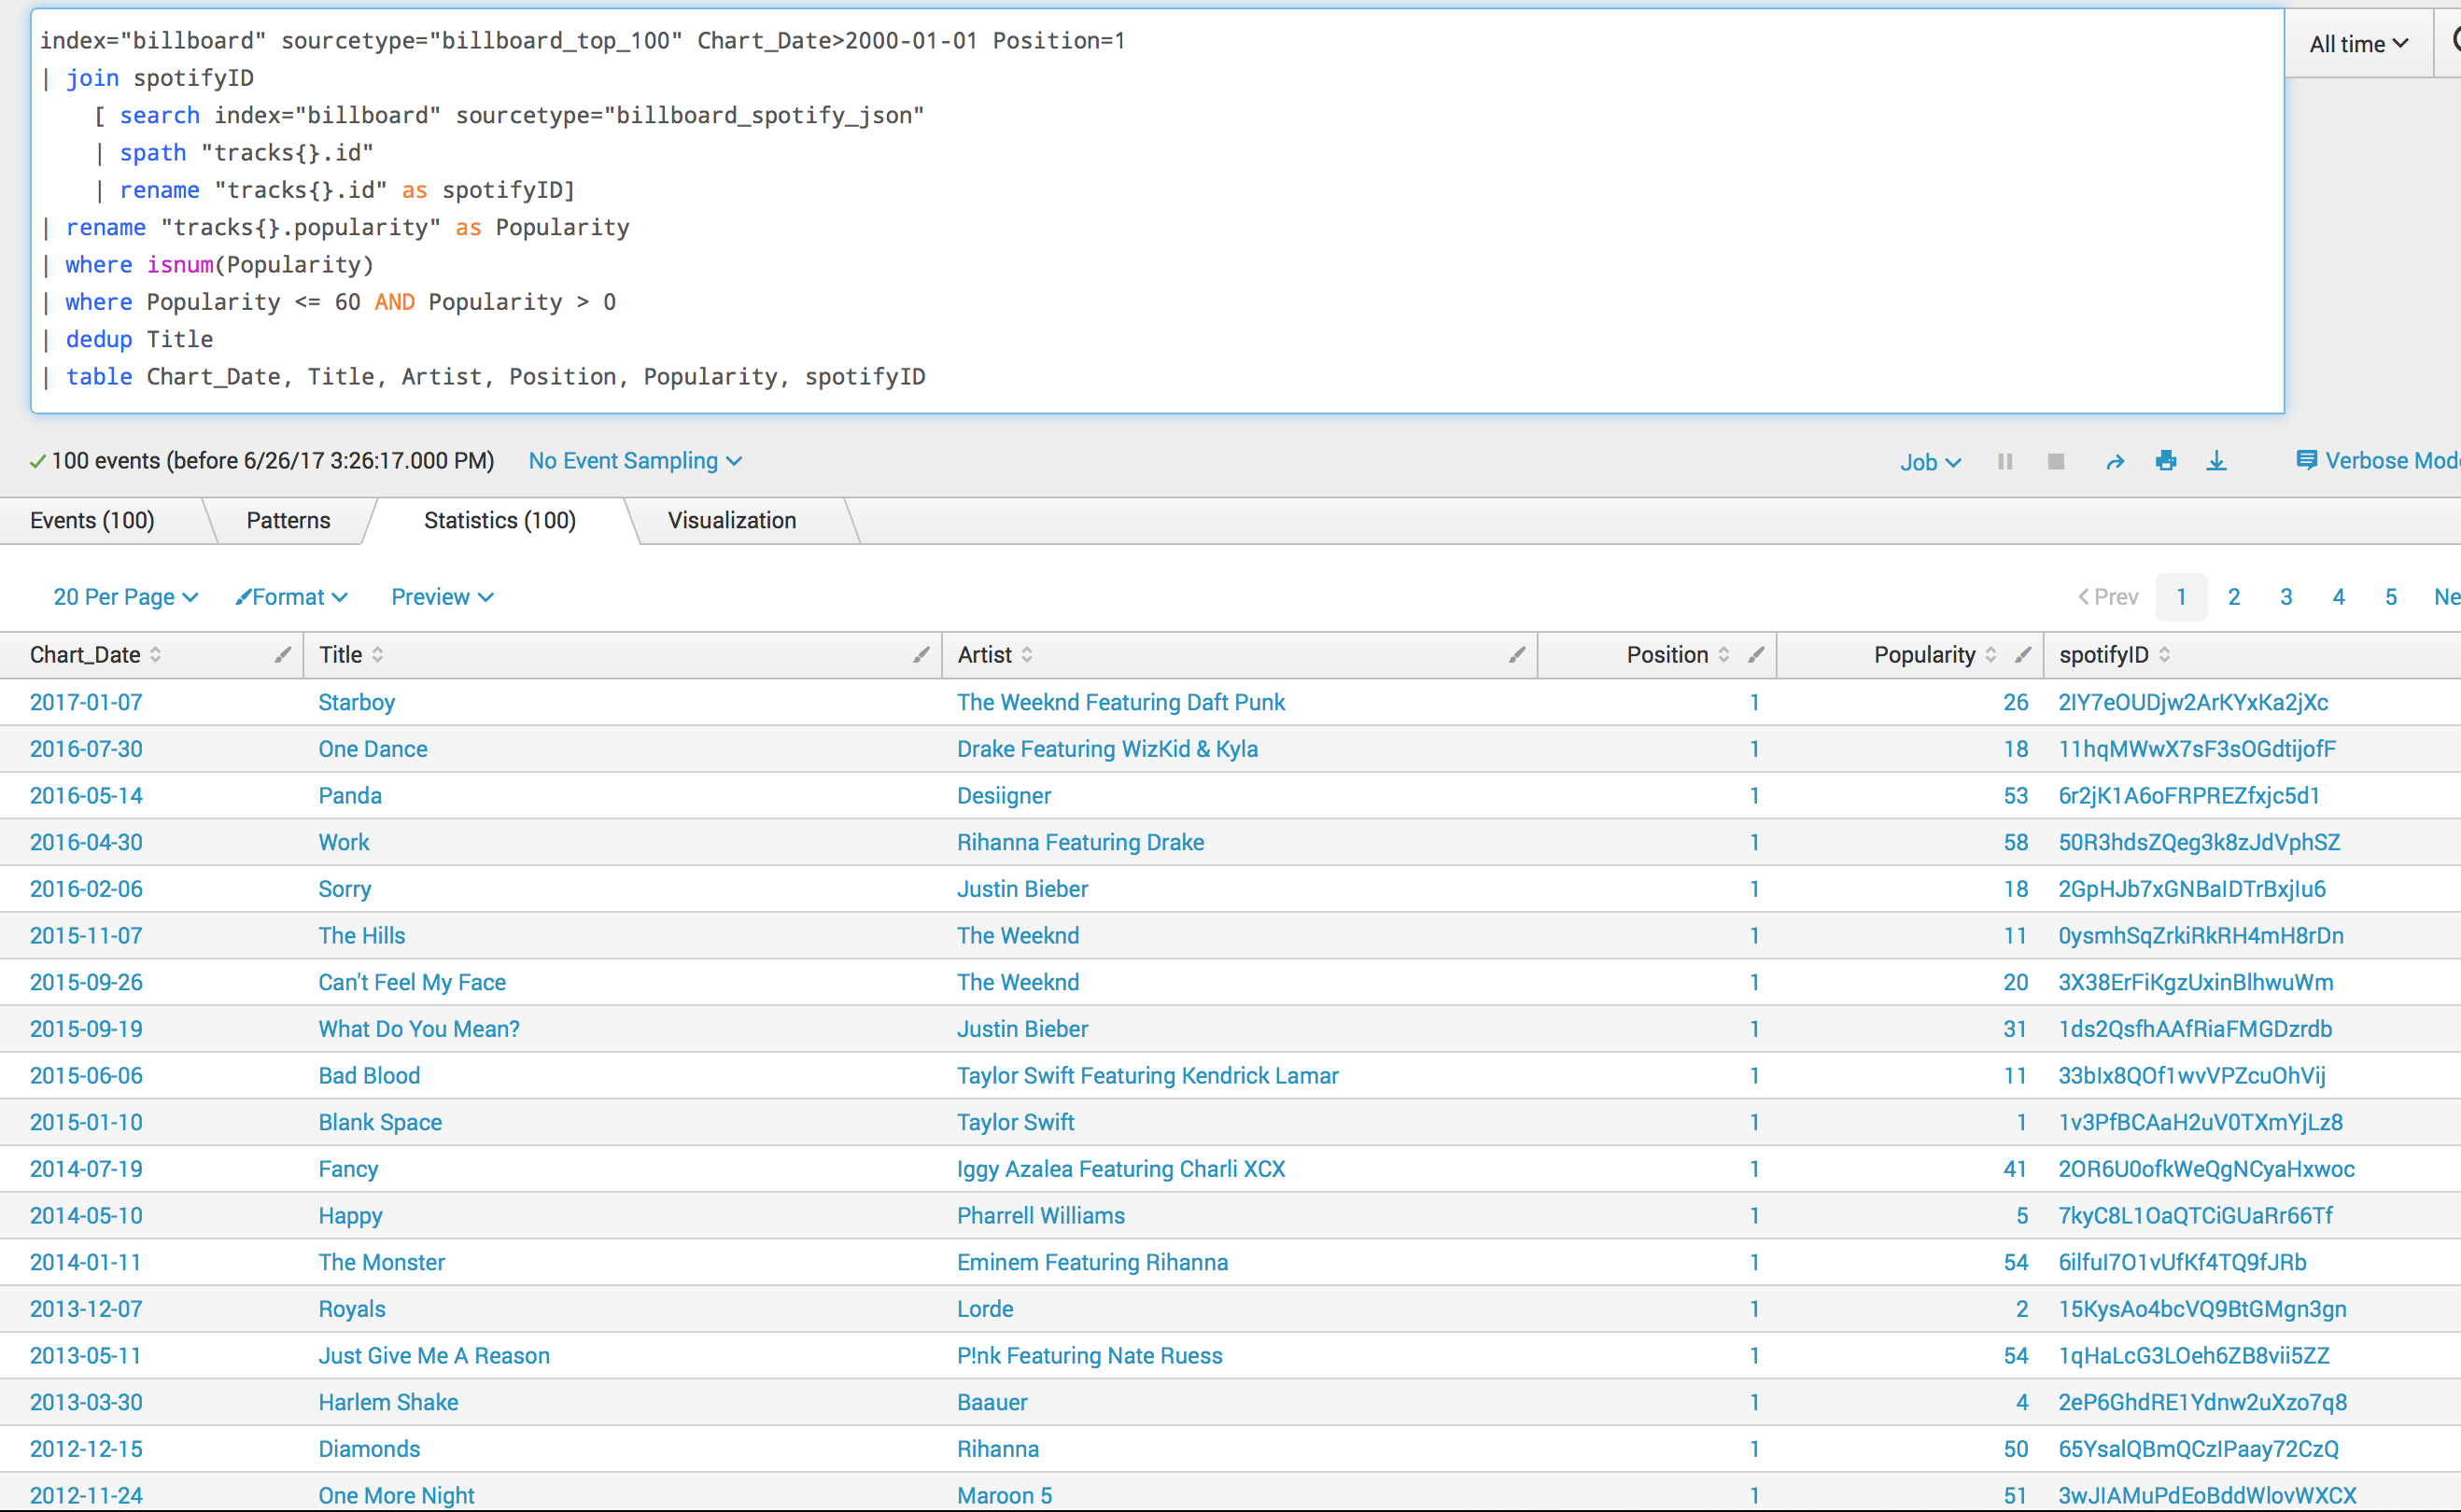Expand the Format dropdown
Image resolution: width=2461 pixels, height=1512 pixels.
[291, 597]
